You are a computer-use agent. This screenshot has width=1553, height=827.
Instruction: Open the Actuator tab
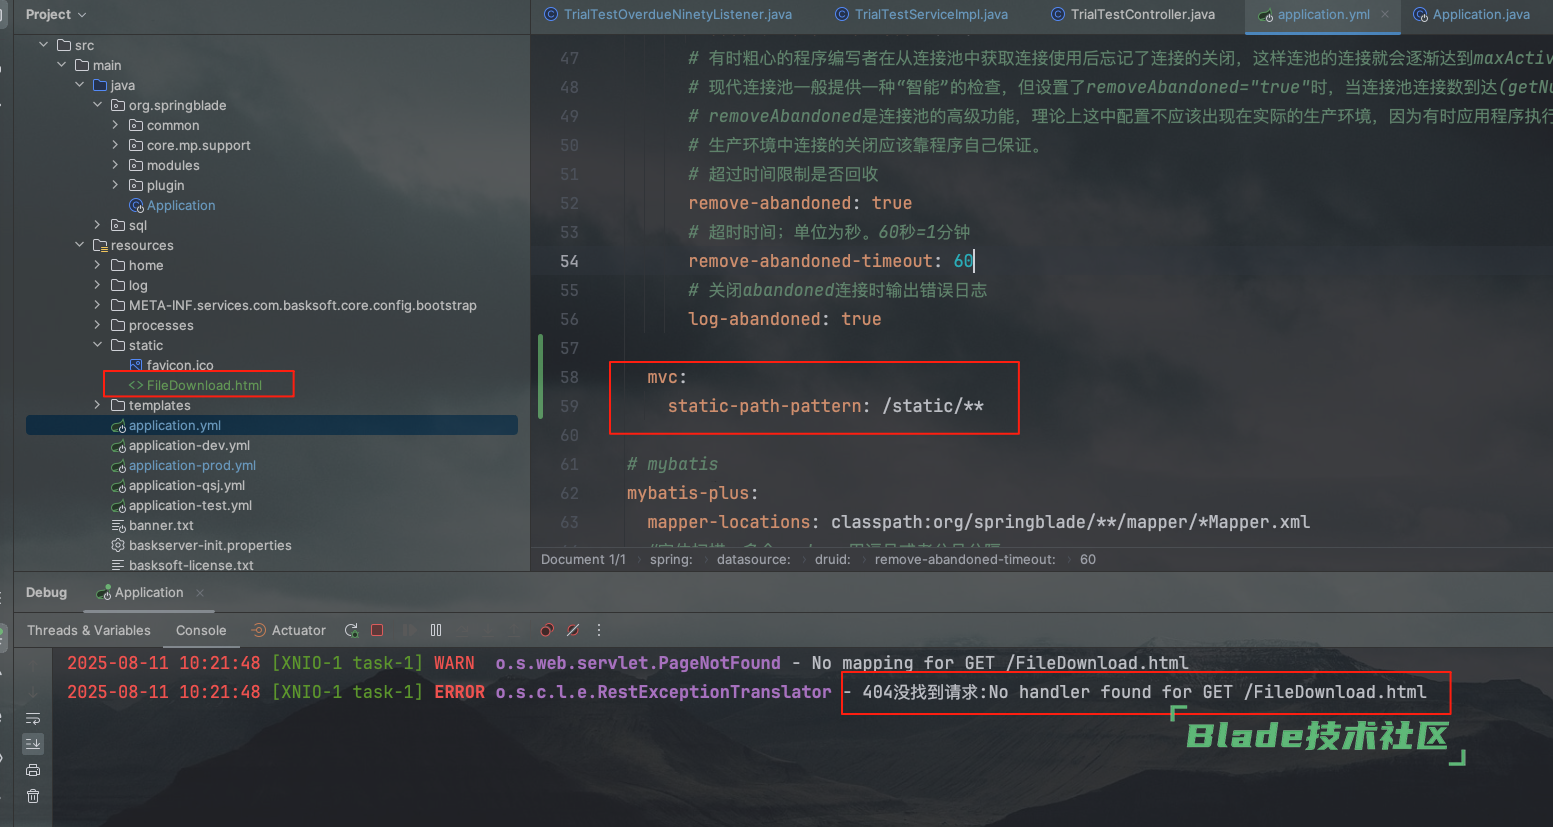coord(289,630)
